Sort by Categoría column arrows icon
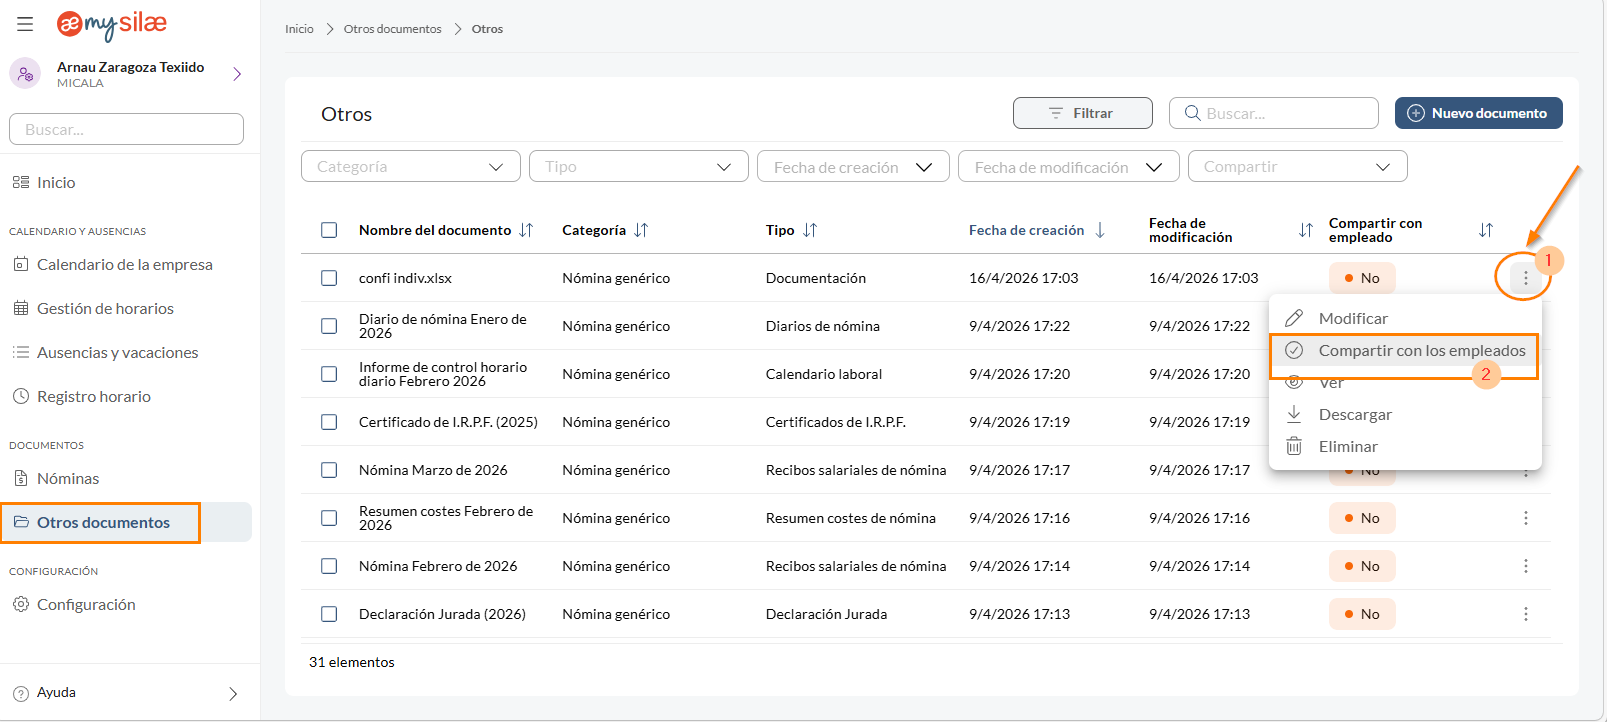This screenshot has height=722, width=1607. tap(641, 230)
